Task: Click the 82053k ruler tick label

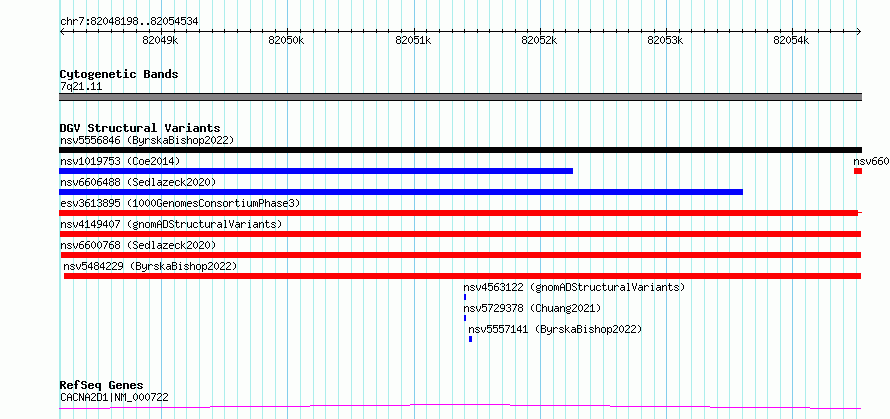Action: 665,40
